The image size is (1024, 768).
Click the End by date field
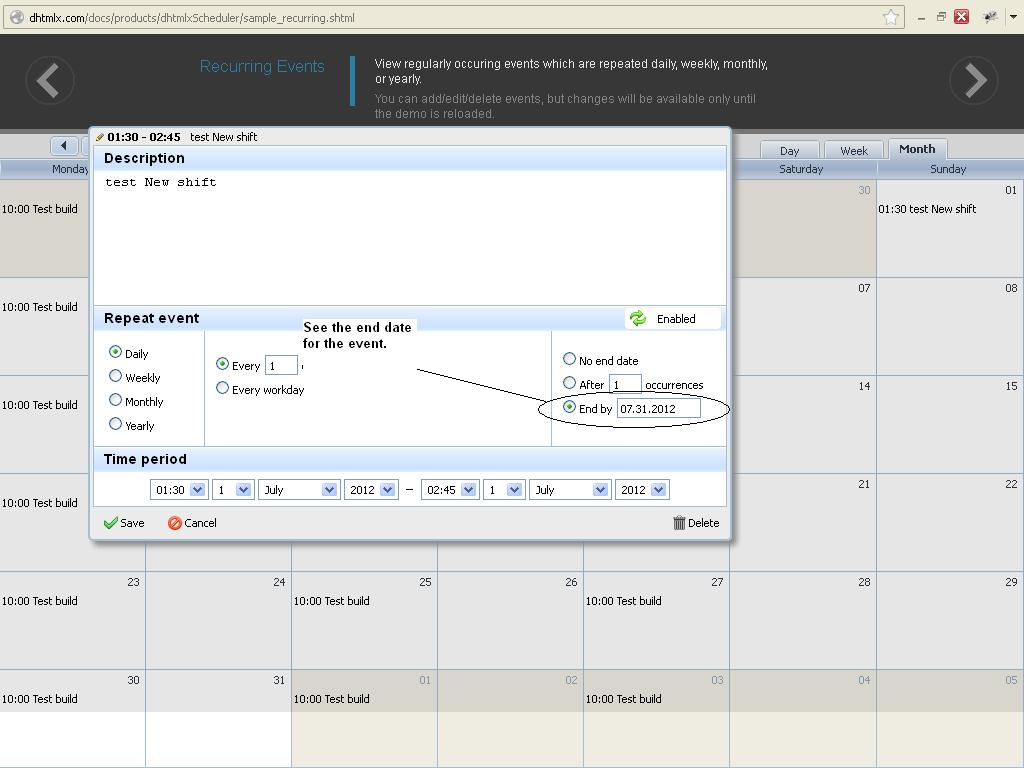click(658, 409)
